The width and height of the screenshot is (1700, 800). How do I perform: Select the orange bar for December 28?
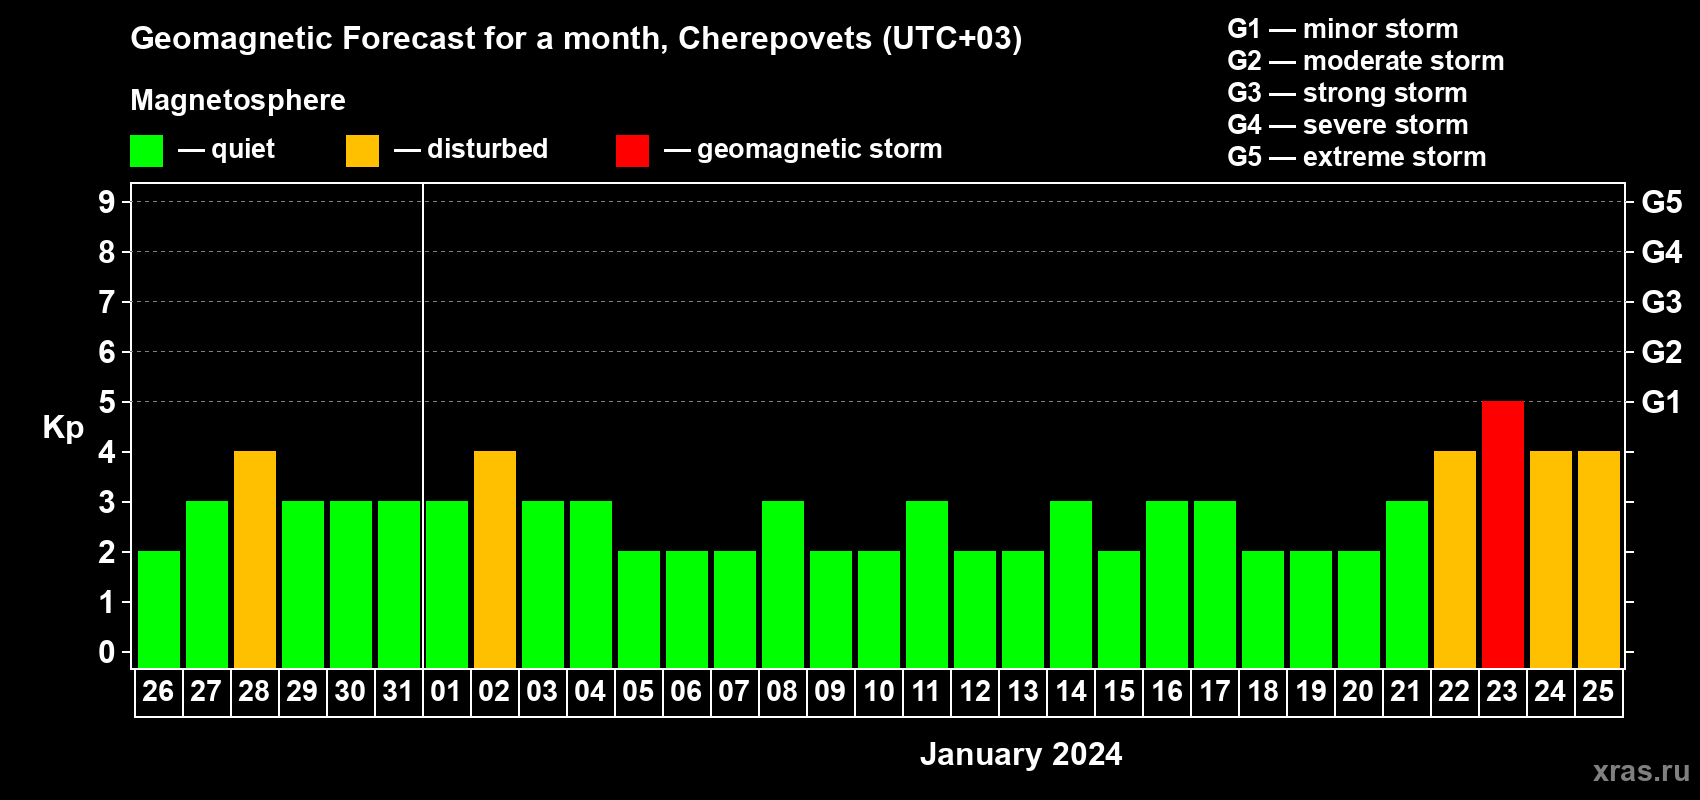point(255,559)
